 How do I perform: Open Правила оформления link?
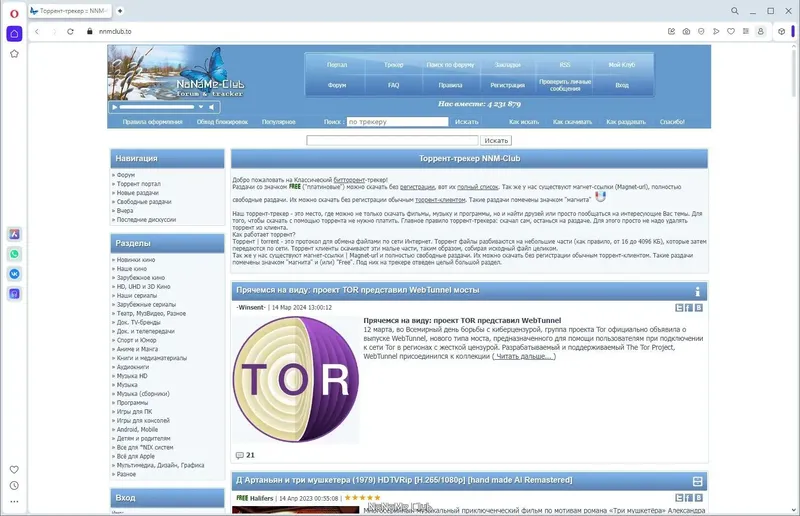[x=153, y=122]
